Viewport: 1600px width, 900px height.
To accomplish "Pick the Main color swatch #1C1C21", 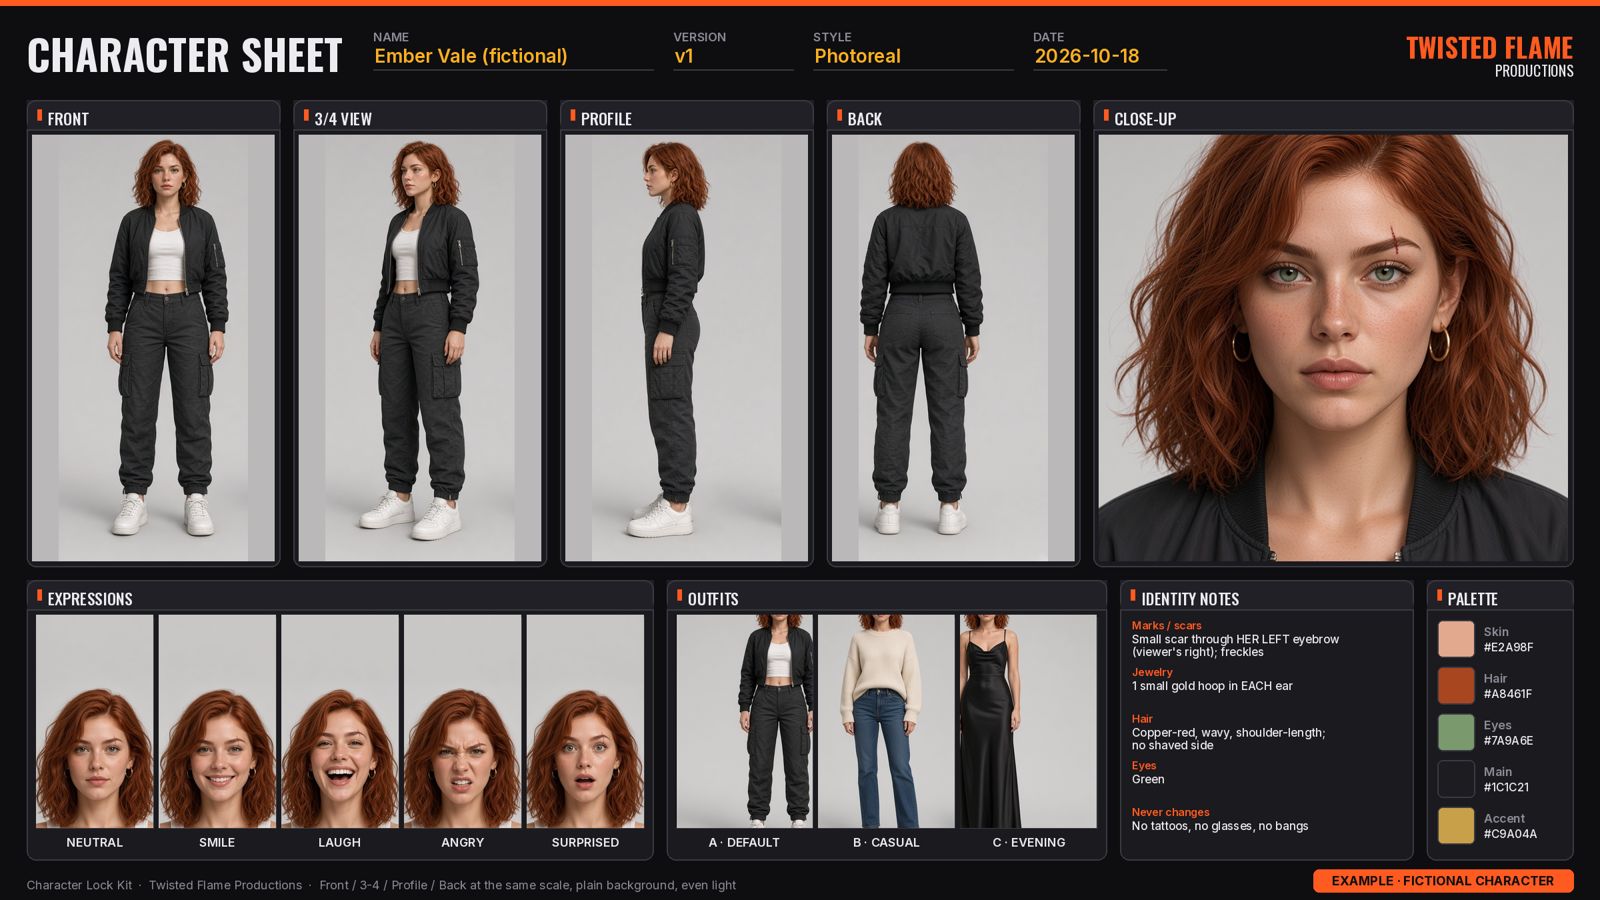I will pos(1456,779).
